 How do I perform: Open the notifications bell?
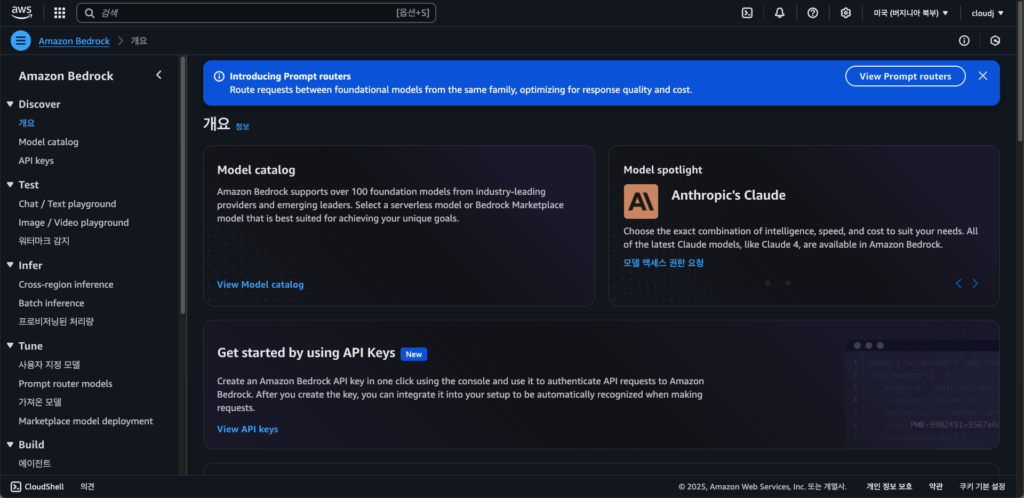click(780, 12)
